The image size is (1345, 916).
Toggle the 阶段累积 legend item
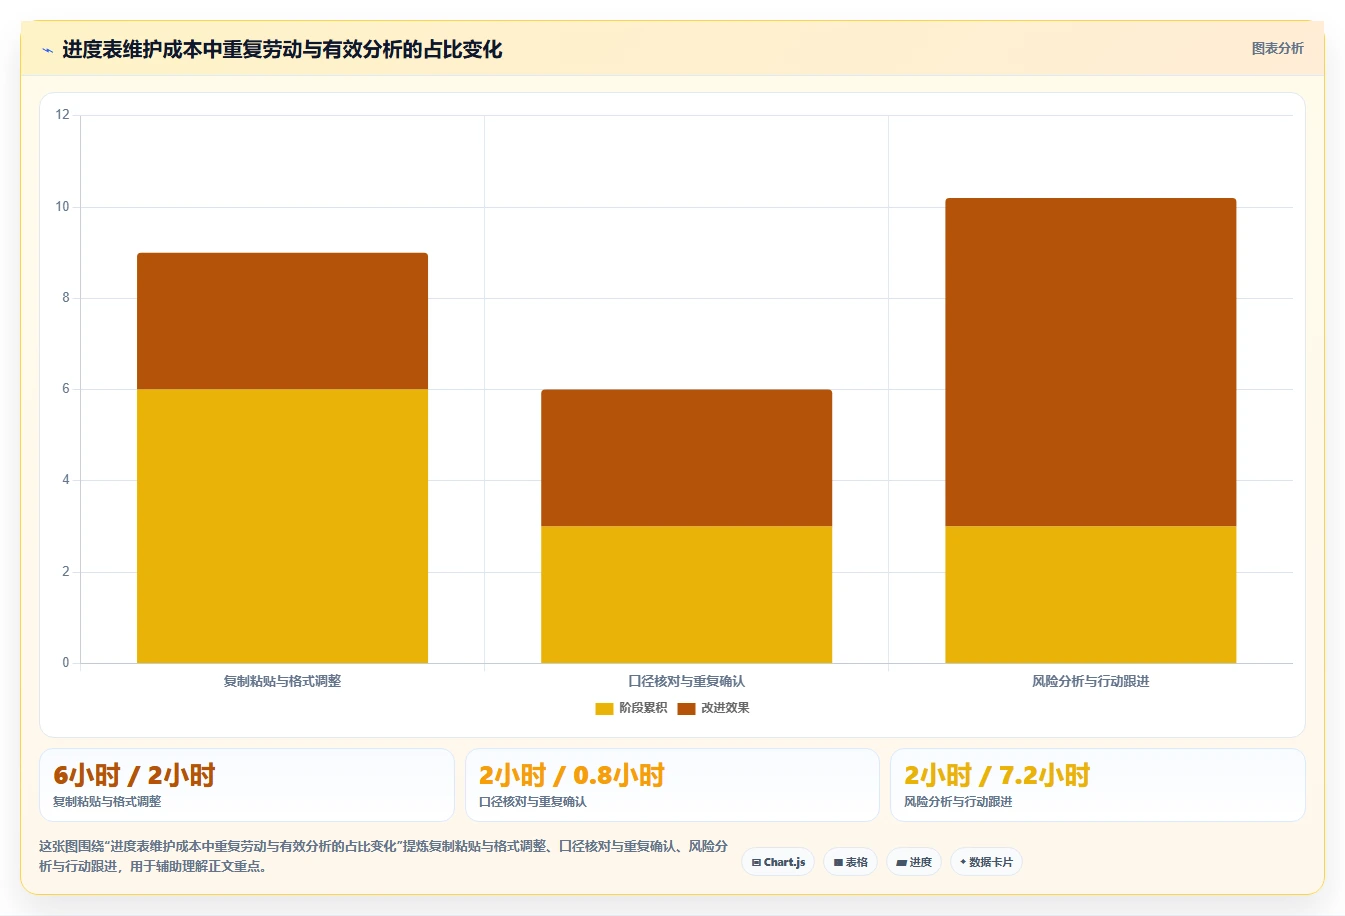click(631, 708)
